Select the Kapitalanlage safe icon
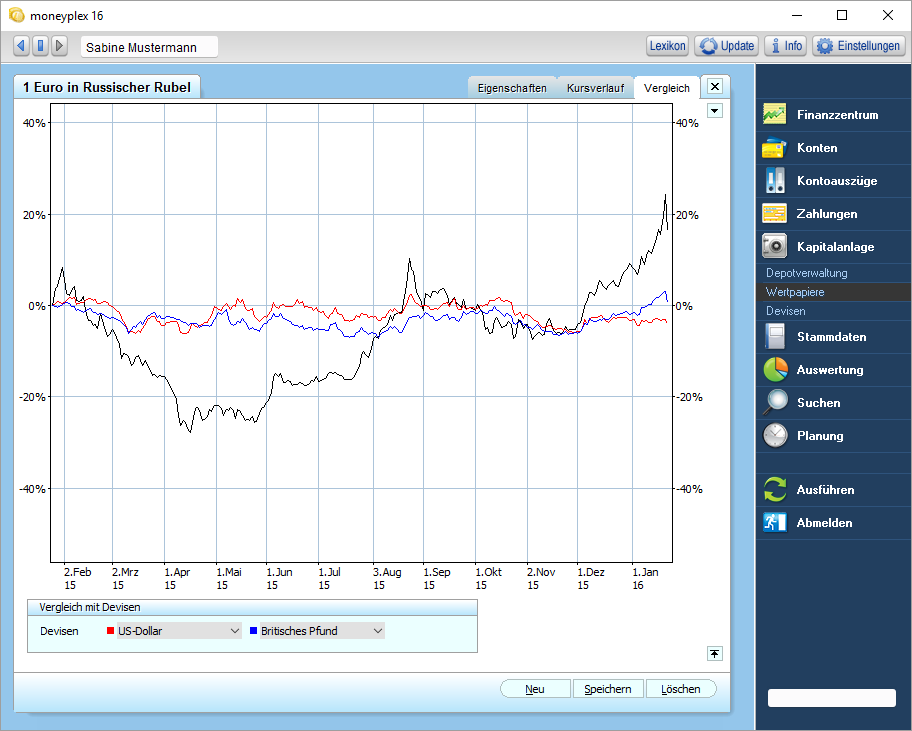This screenshot has width=912, height=731. click(x=774, y=246)
